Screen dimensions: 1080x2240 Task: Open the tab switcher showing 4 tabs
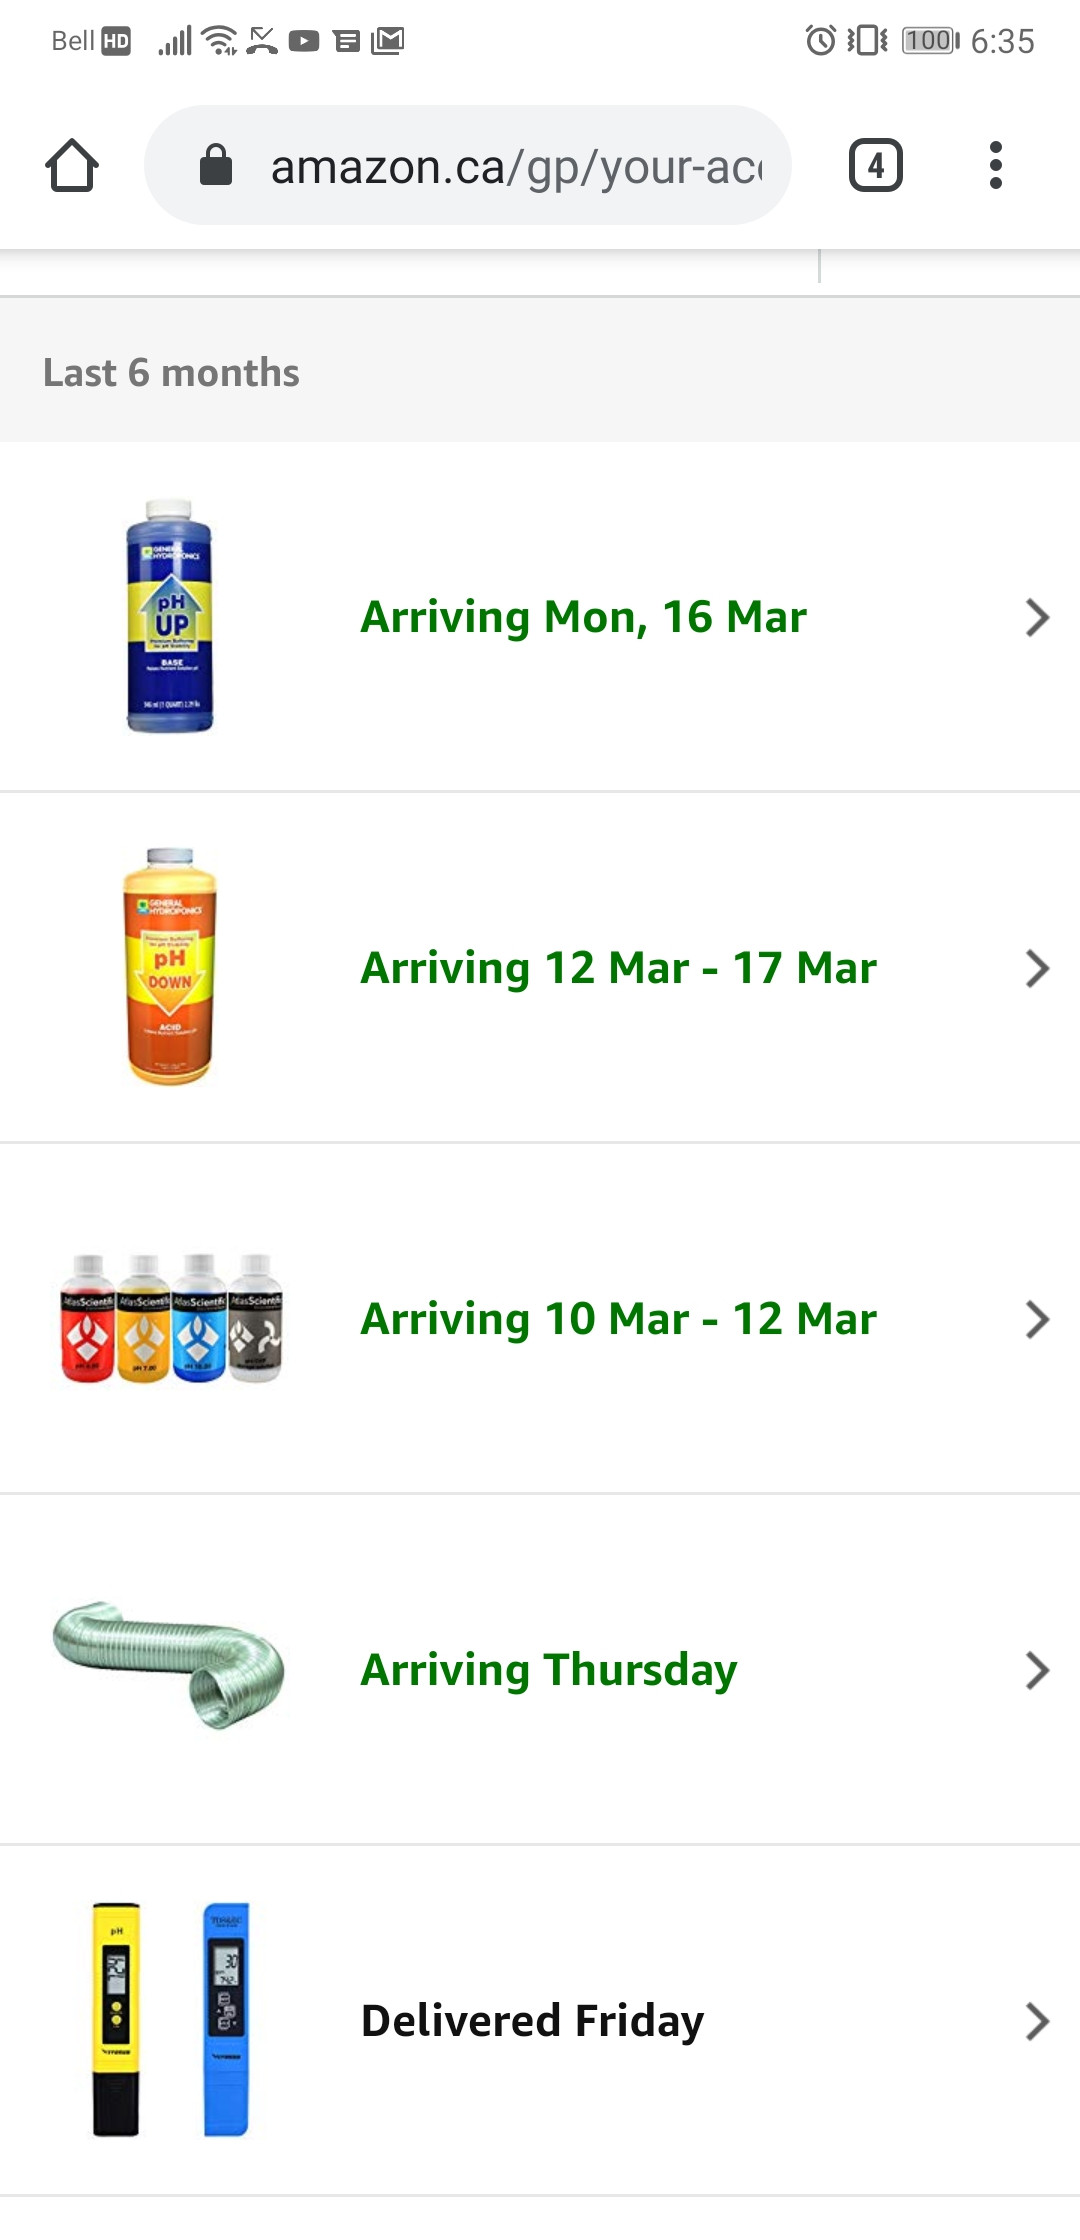click(875, 165)
